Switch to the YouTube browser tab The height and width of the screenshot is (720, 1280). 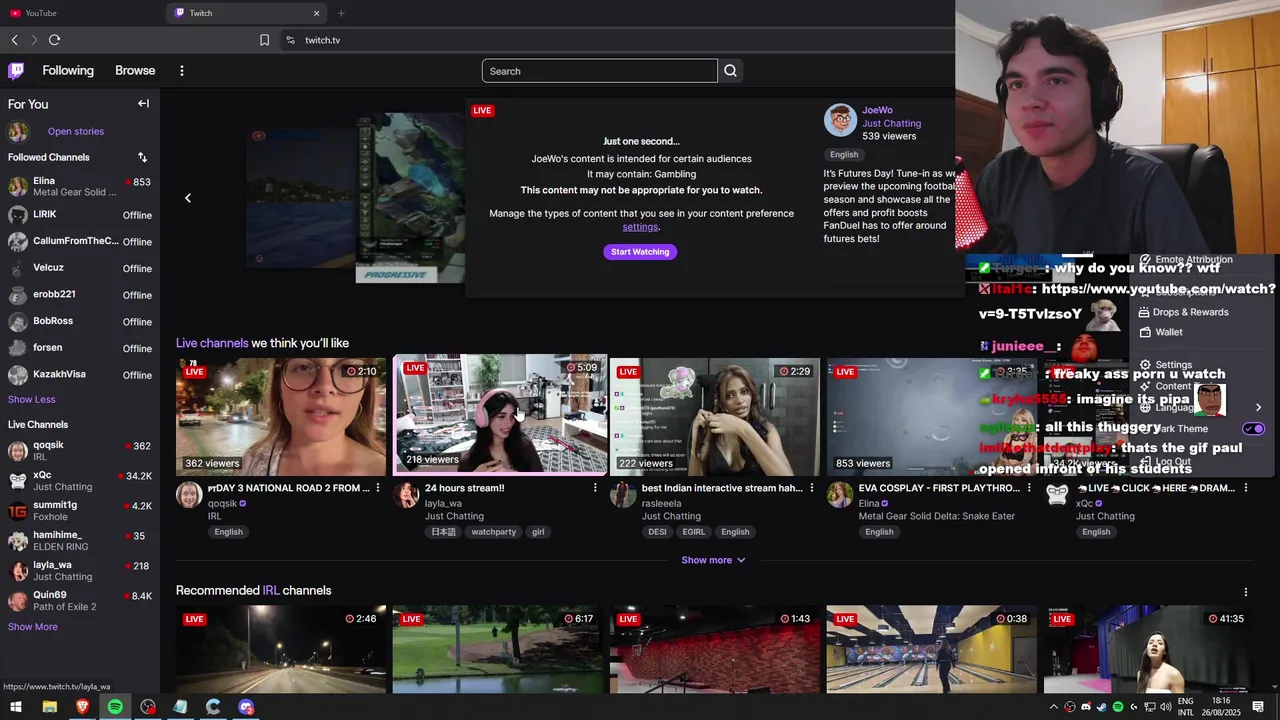click(80, 13)
